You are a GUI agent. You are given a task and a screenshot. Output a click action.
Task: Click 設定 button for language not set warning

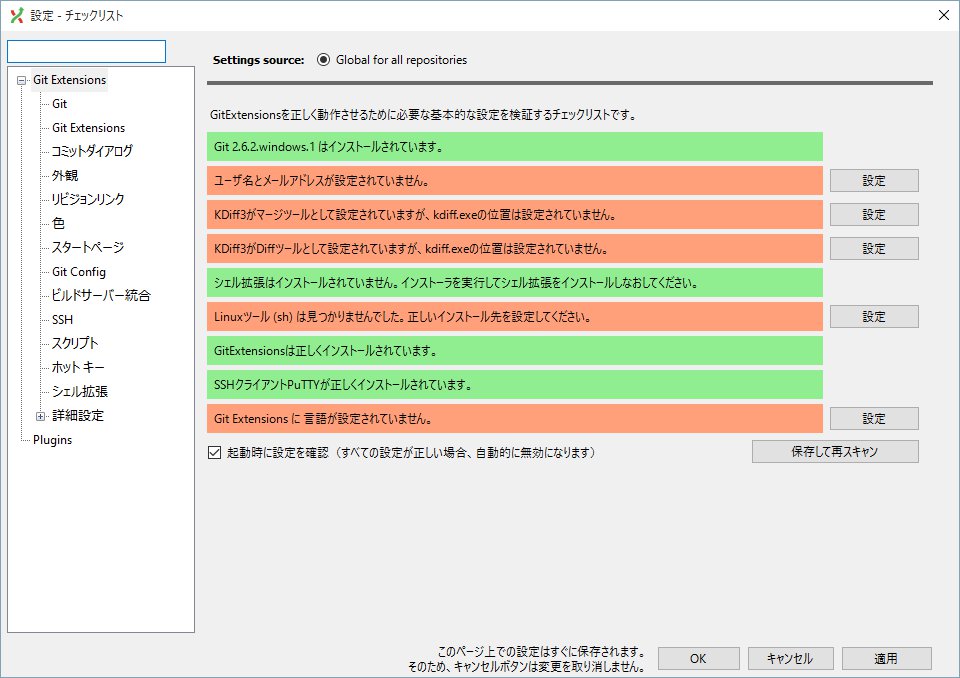pos(873,419)
